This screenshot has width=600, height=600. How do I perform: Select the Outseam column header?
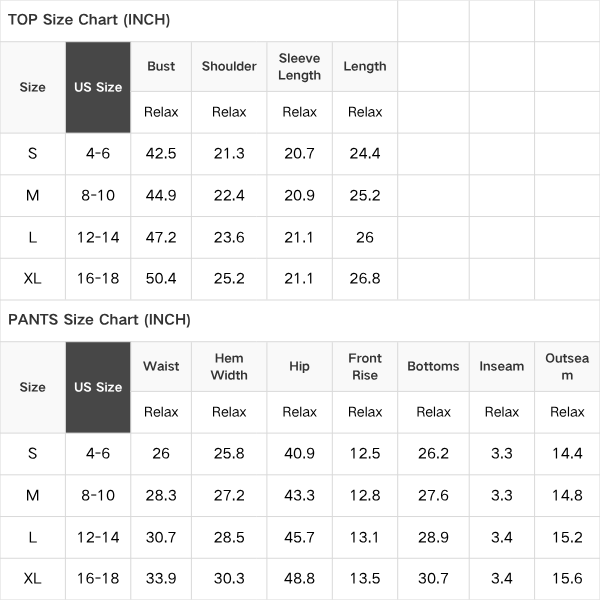tap(567, 367)
